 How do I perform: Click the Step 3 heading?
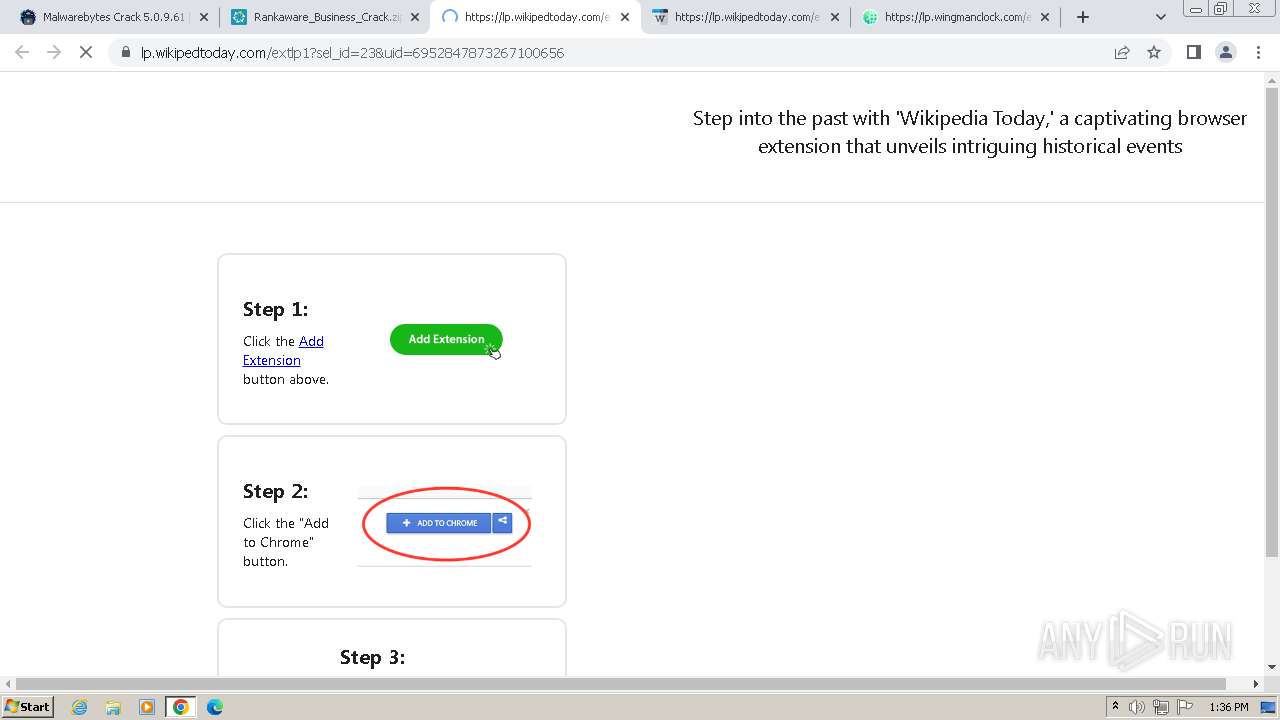tap(372, 657)
